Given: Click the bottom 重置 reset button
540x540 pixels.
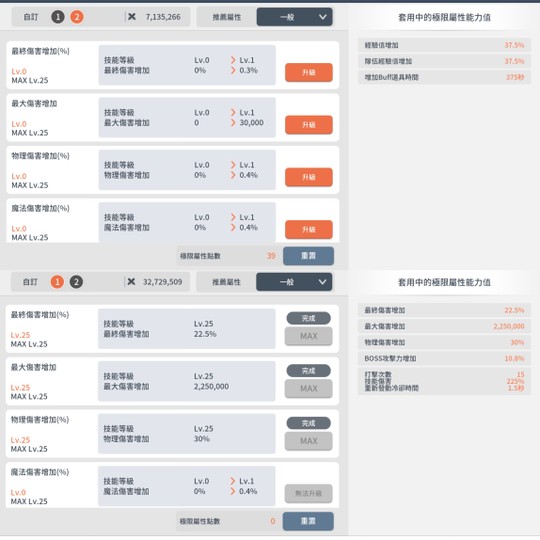Looking at the screenshot, I should (x=308, y=521).
